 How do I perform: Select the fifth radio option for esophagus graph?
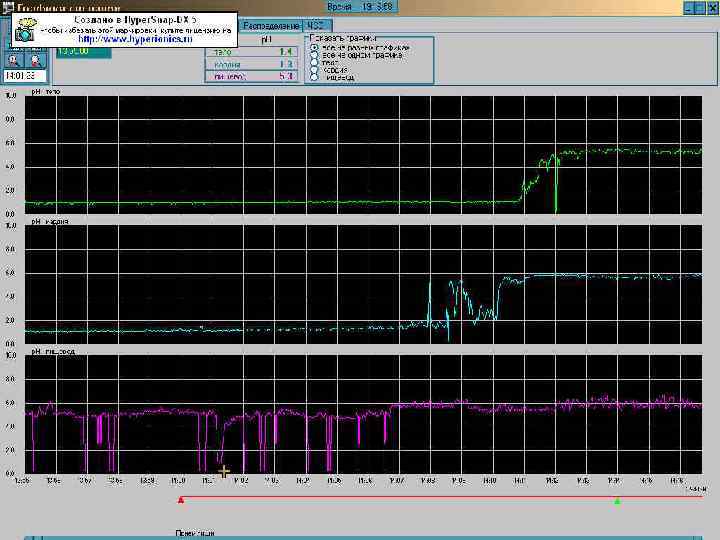315,76
